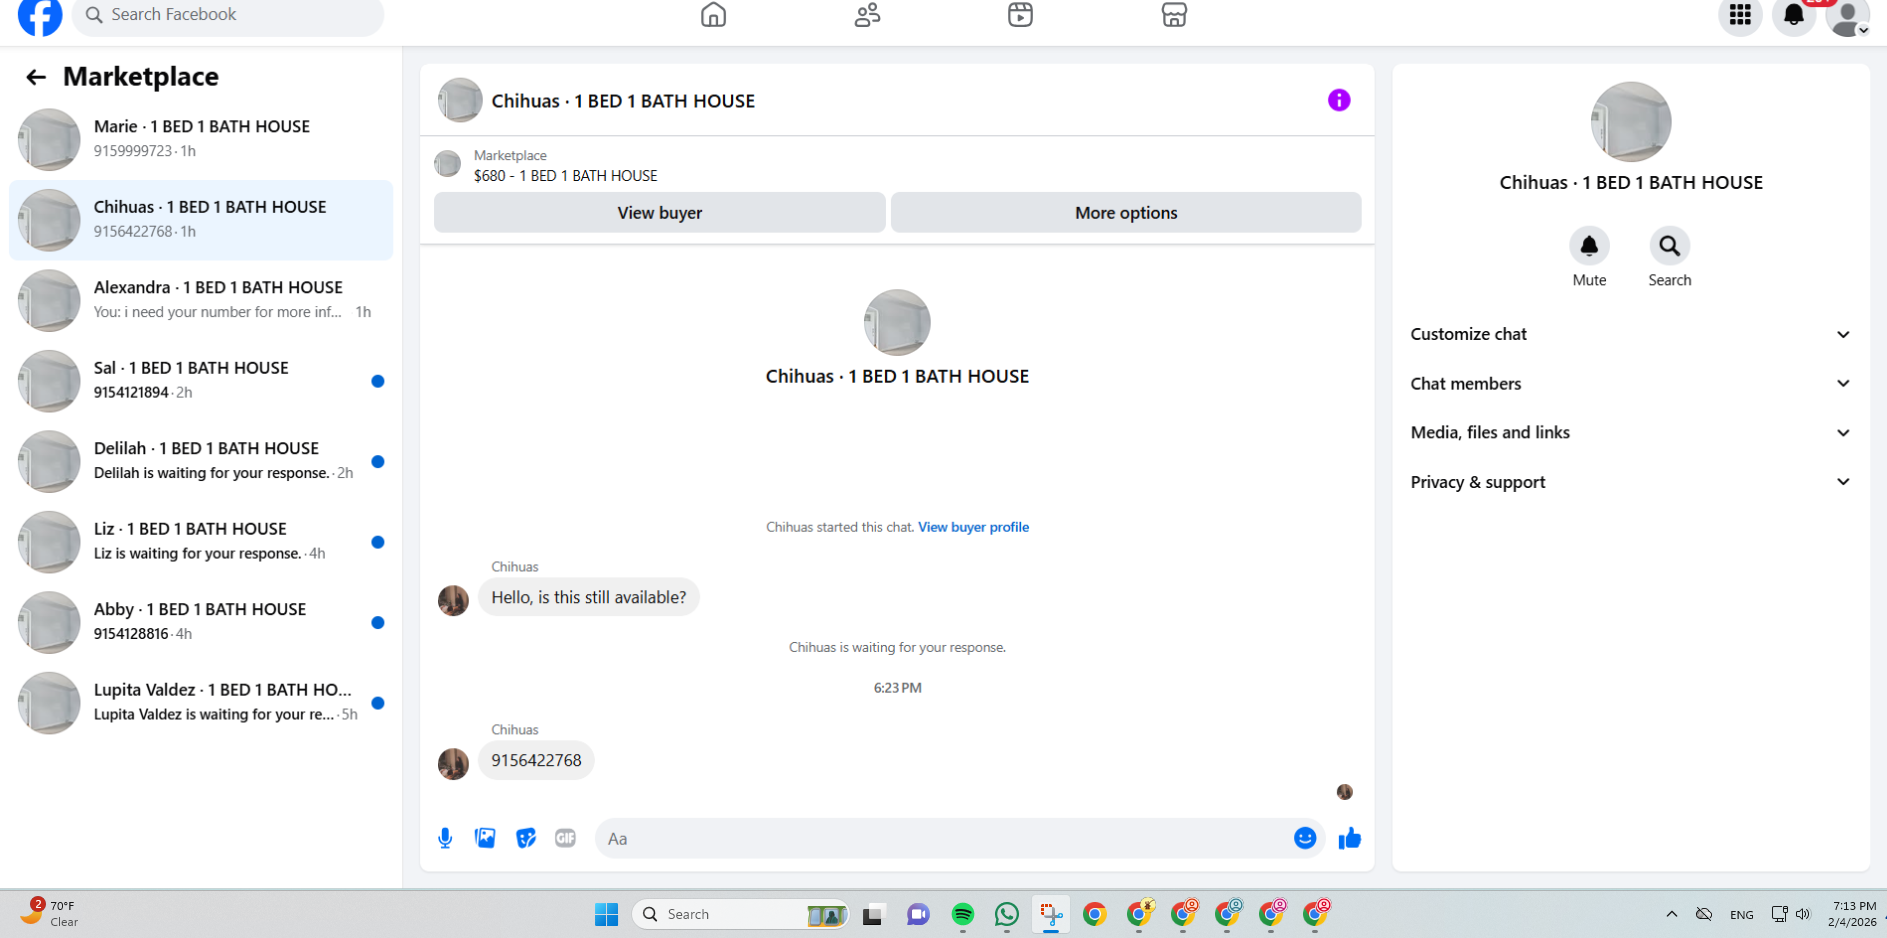Open Sal conversation in chat list
1887x938 pixels.
point(201,381)
